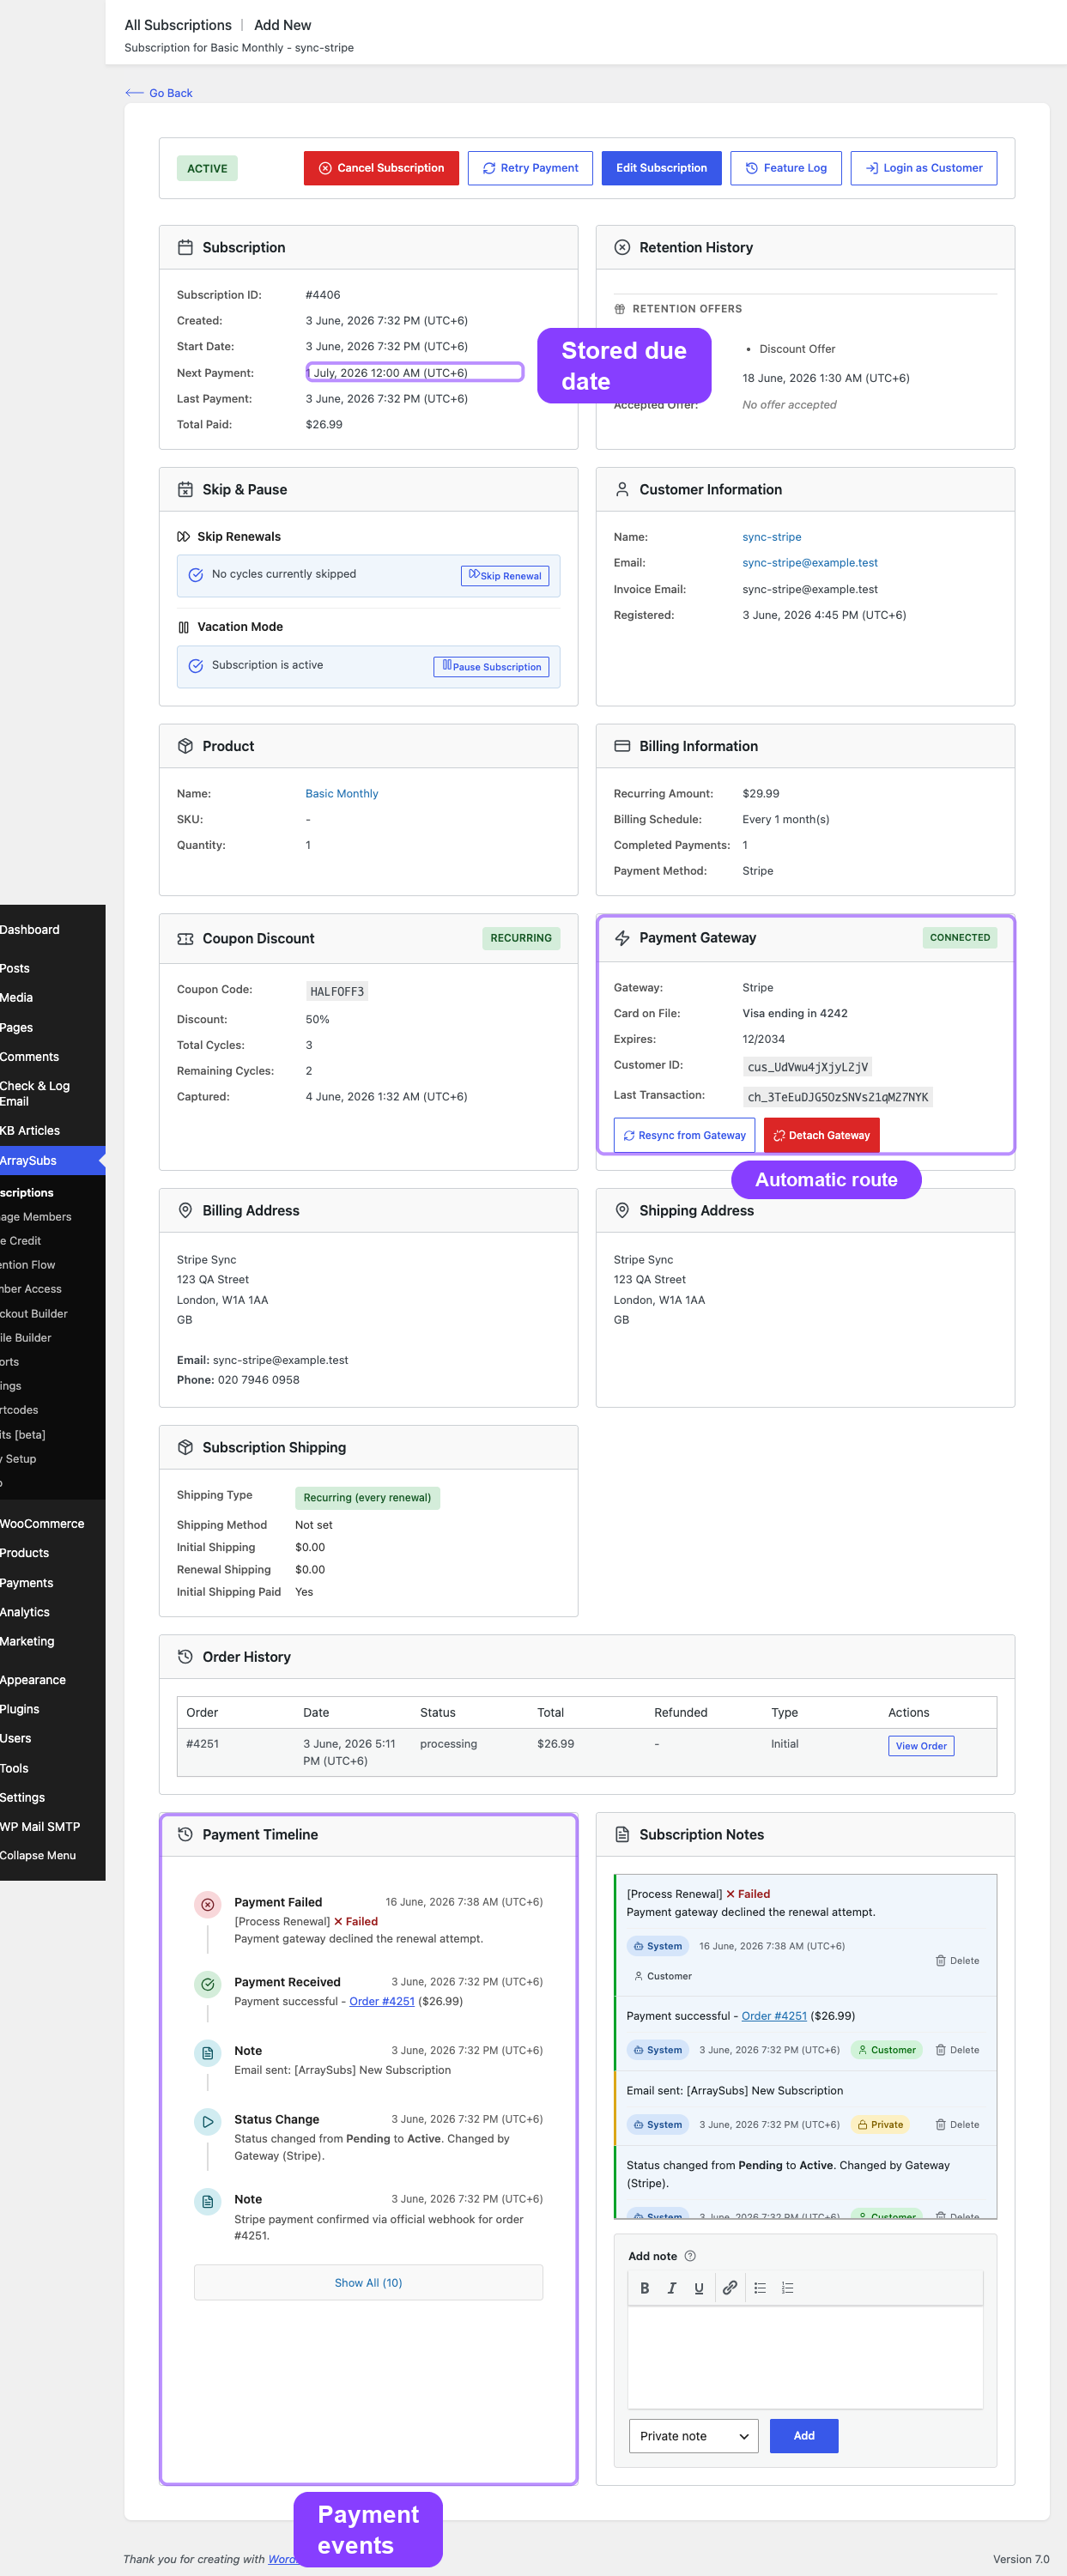Viewport: 1067px width, 2576px height.
Task: Open Plugins in the admin sidebar
Action: click(52, 1709)
